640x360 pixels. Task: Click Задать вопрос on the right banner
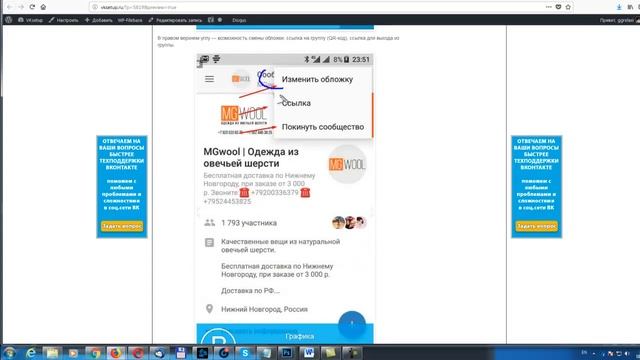pos(536,226)
